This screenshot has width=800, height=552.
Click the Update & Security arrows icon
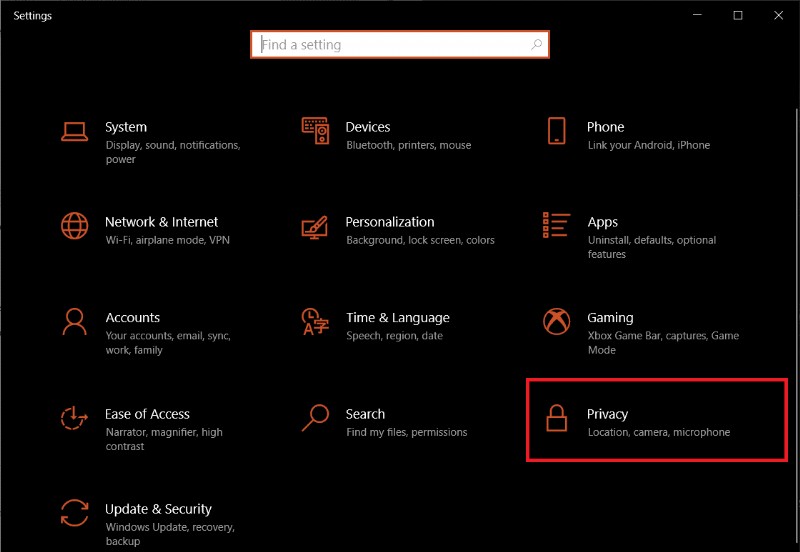point(74,513)
